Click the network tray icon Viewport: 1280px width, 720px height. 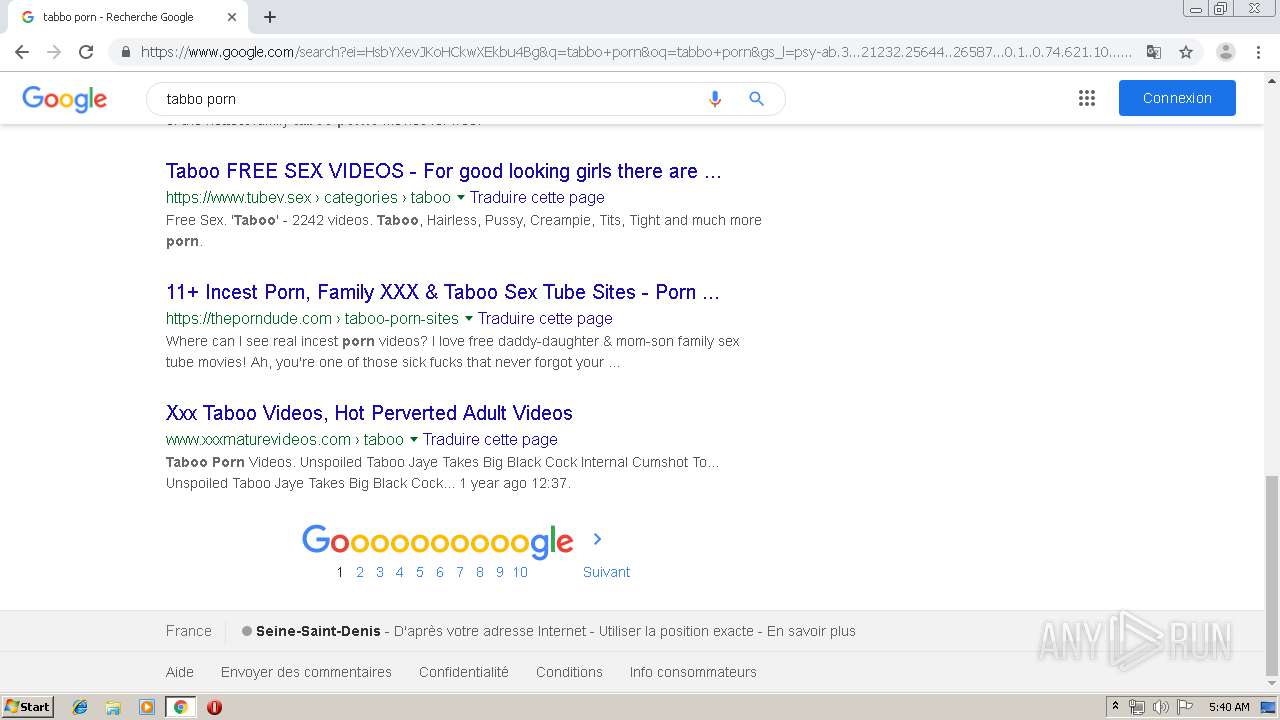[1137, 707]
